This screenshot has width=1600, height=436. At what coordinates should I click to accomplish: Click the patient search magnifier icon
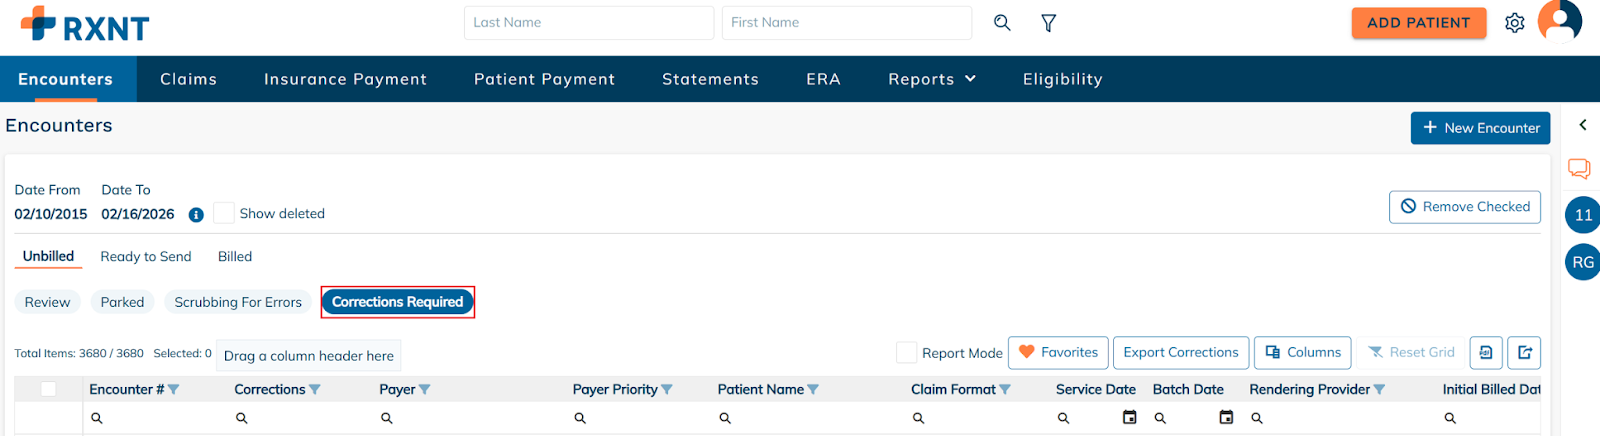click(1002, 22)
